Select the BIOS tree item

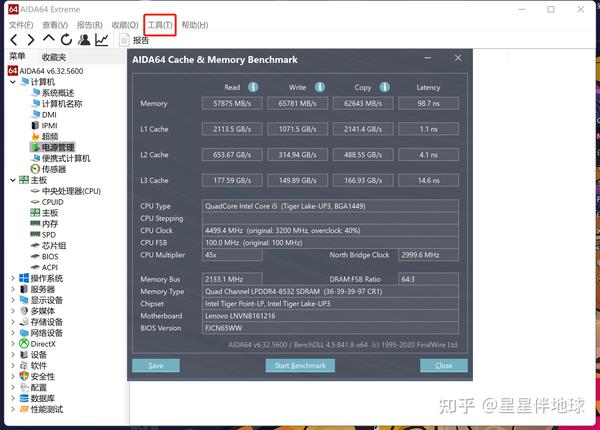click(x=50, y=256)
